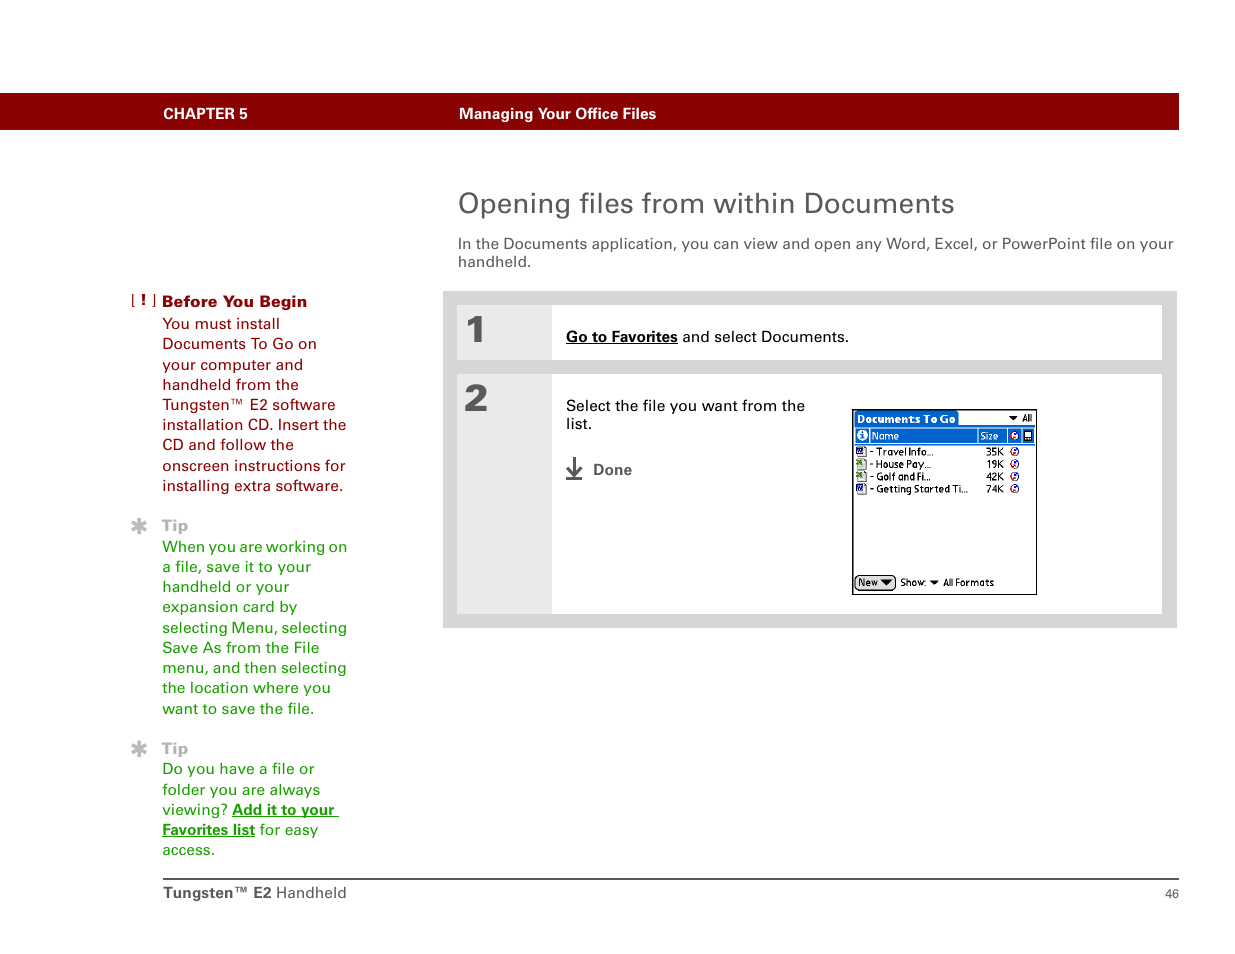Click the 'Tungsten E2 Handheld' footer text
Viewport: 1235px width, 954px height.
[255, 893]
